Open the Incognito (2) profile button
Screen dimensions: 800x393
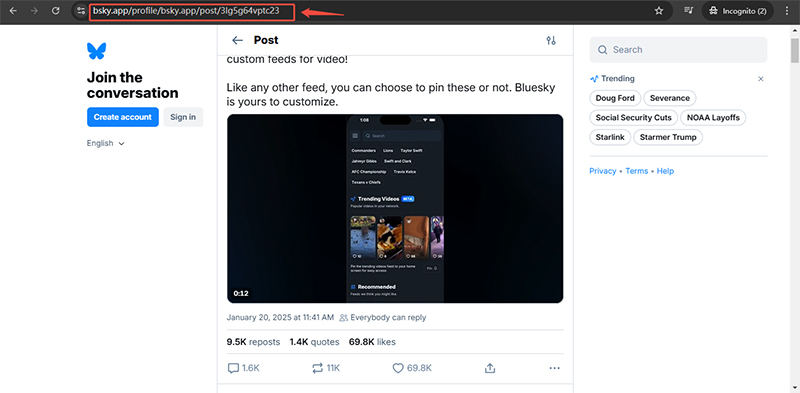tap(738, 11)
